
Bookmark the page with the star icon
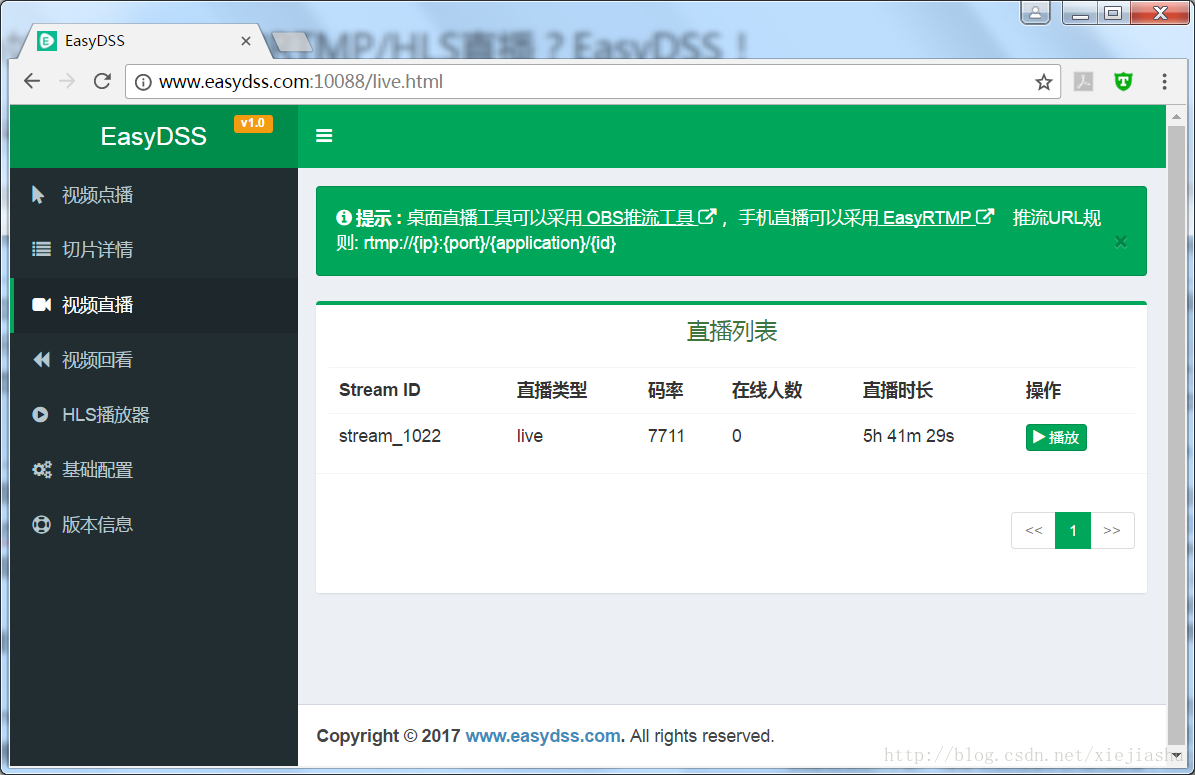point(1043,82)
